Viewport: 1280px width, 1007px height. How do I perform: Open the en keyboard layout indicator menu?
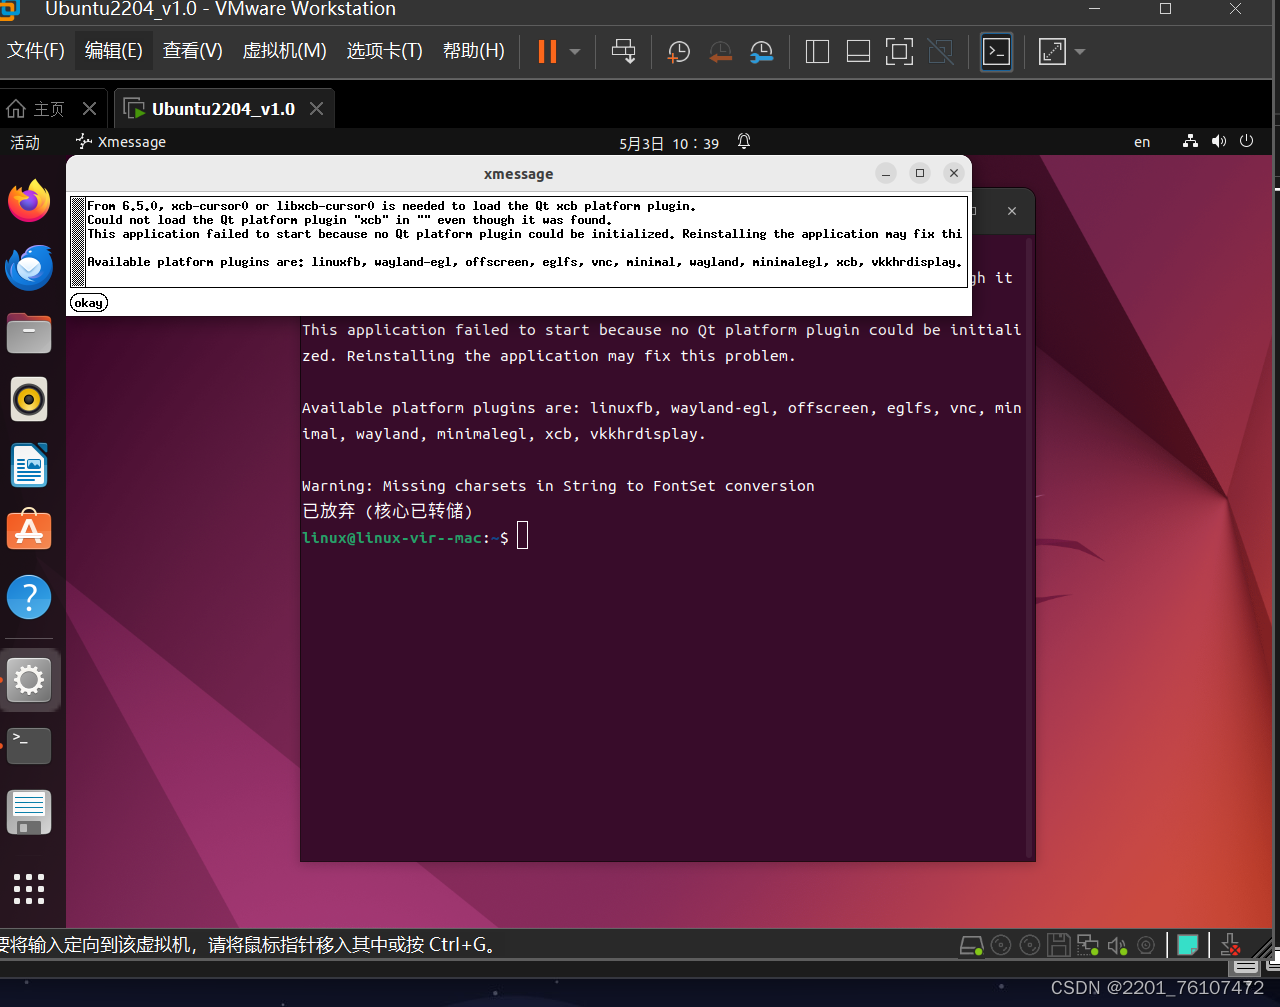point(1141,142)
